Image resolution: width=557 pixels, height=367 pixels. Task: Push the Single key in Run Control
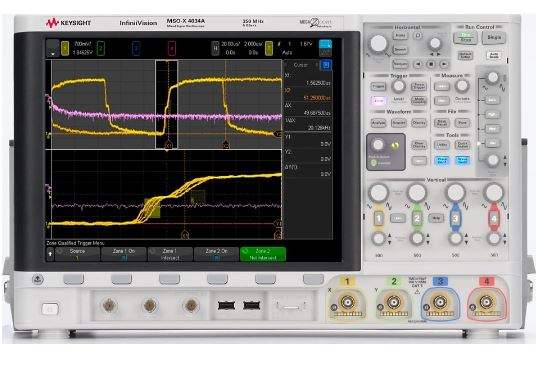pyautogui.click(x=494, y=37)
